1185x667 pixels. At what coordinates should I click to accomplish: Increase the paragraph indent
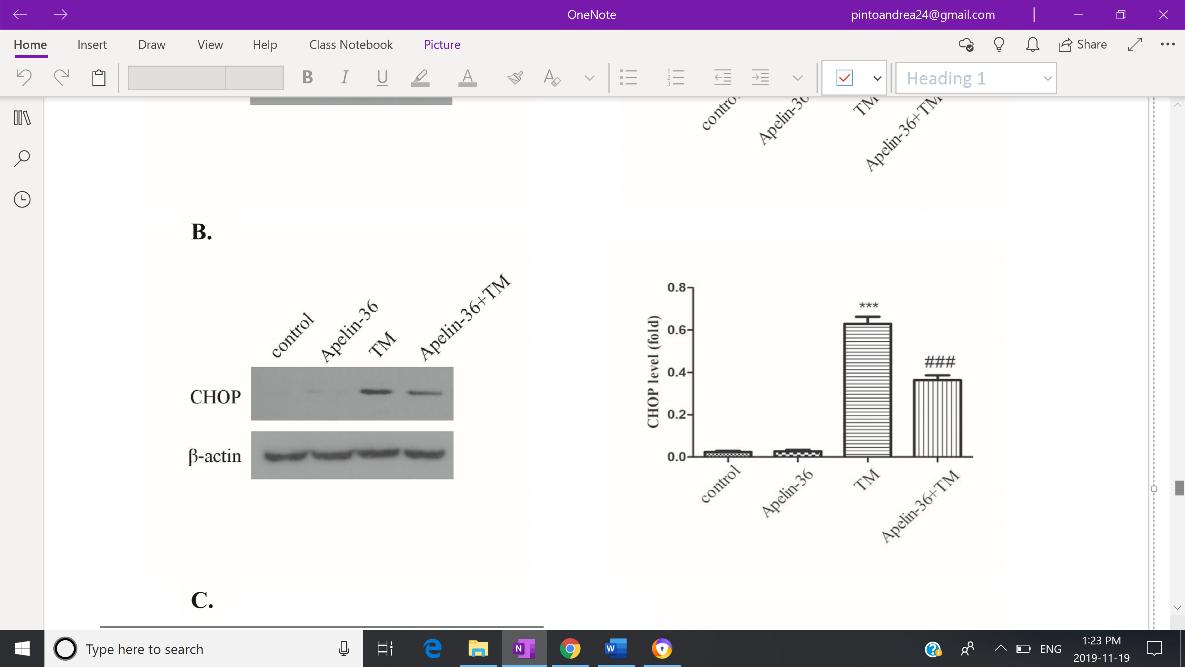760,77
